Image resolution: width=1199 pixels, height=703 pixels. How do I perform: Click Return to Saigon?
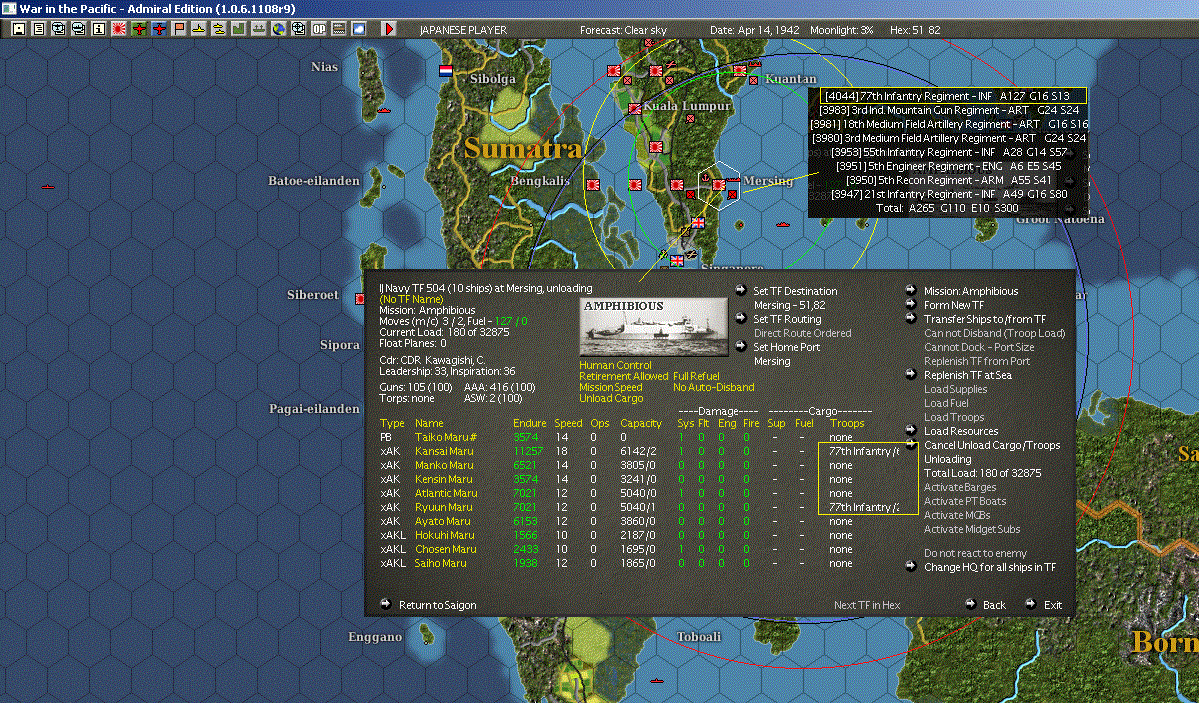[x=437, y=604]
